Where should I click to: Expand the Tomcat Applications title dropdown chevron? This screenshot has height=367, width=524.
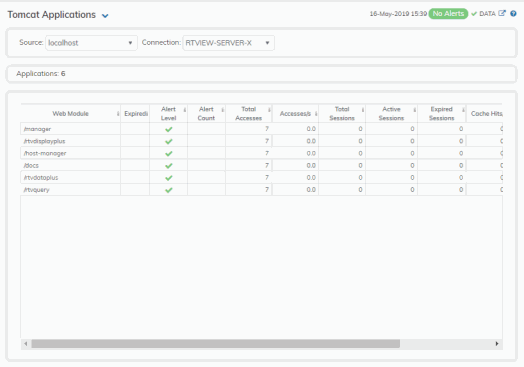[105, 16]
